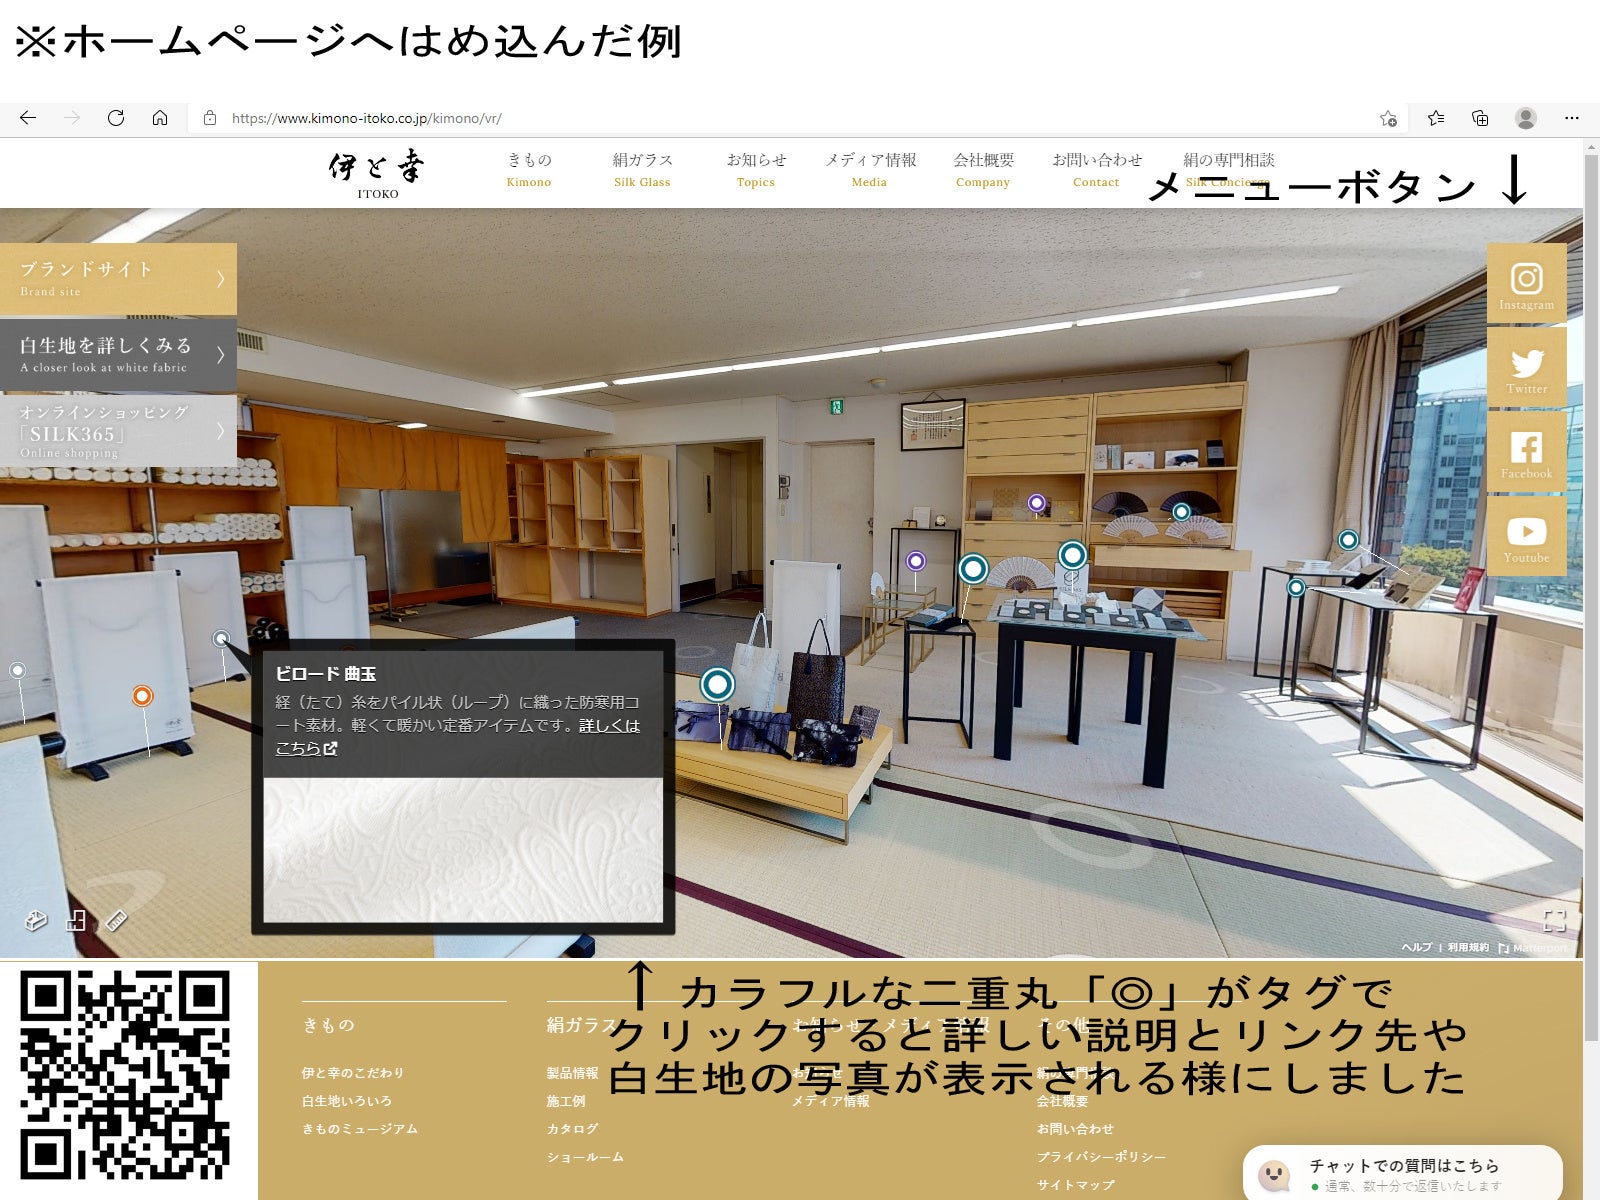Switch to dollhouse view in the VR viewer
1600x1200 pixels.
(36, 920)
